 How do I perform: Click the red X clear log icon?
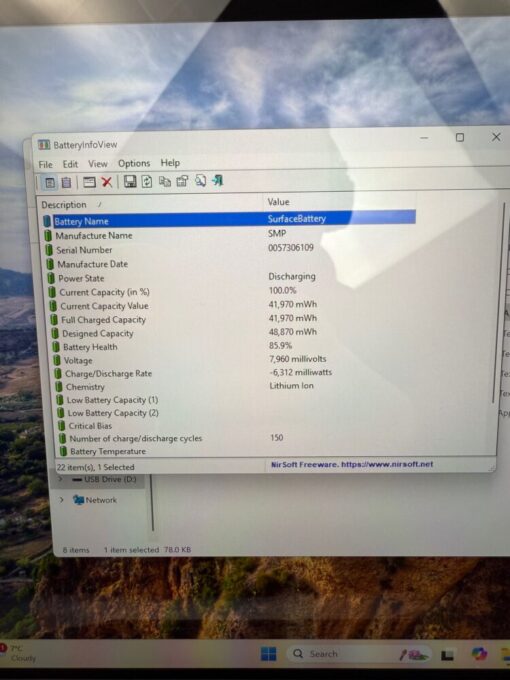107,182
